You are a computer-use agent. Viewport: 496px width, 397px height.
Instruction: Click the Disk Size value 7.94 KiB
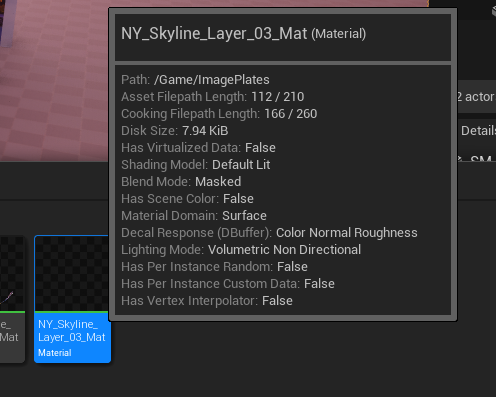(x=205, y=131)
